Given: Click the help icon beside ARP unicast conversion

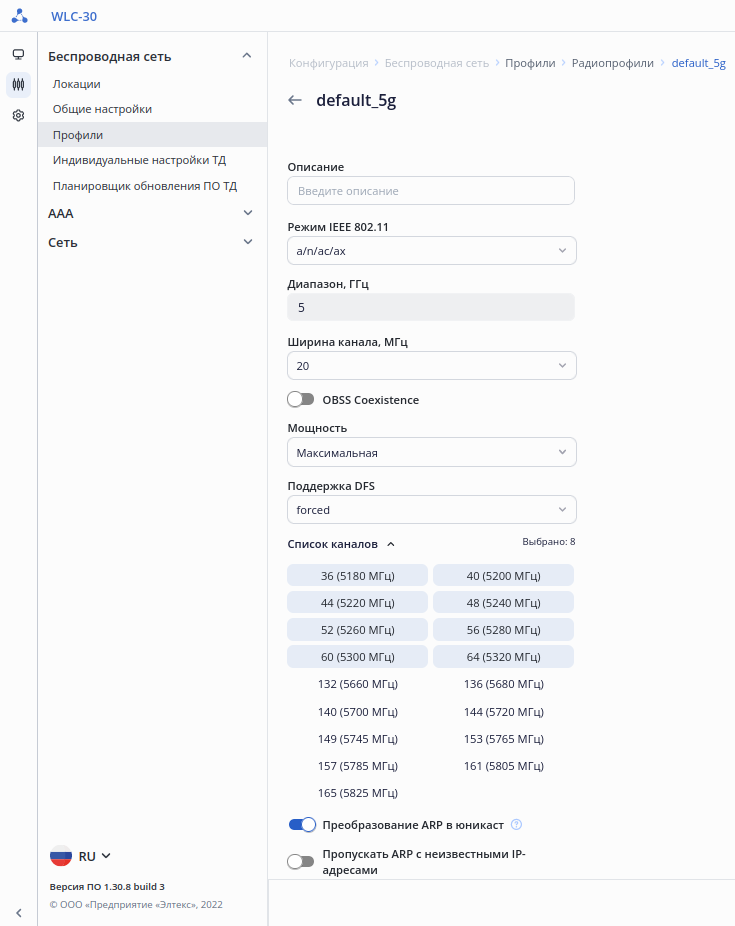Looking at the screenshot, I should click(x=516, y=825).
